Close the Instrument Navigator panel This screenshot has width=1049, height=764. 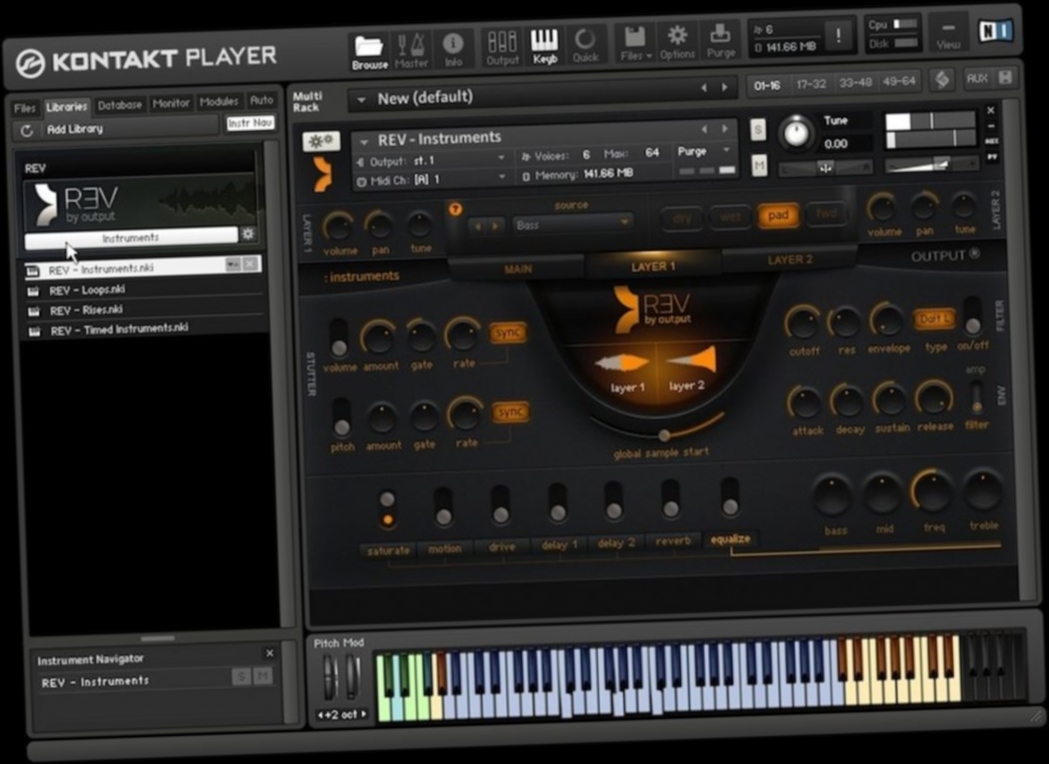pos(270,653)
